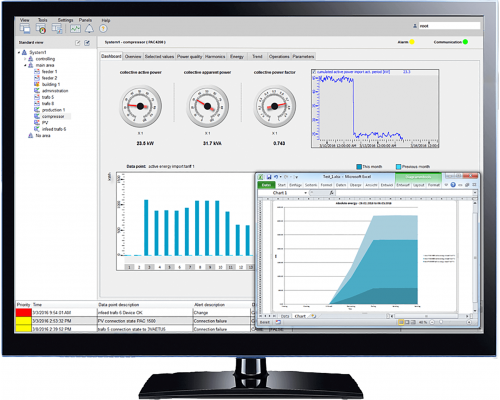The height and width of the screenshot is (400, 500).
Task: Click the alarm bell toolbar icon
Action: pyautogui.click(x=89, y=29)
